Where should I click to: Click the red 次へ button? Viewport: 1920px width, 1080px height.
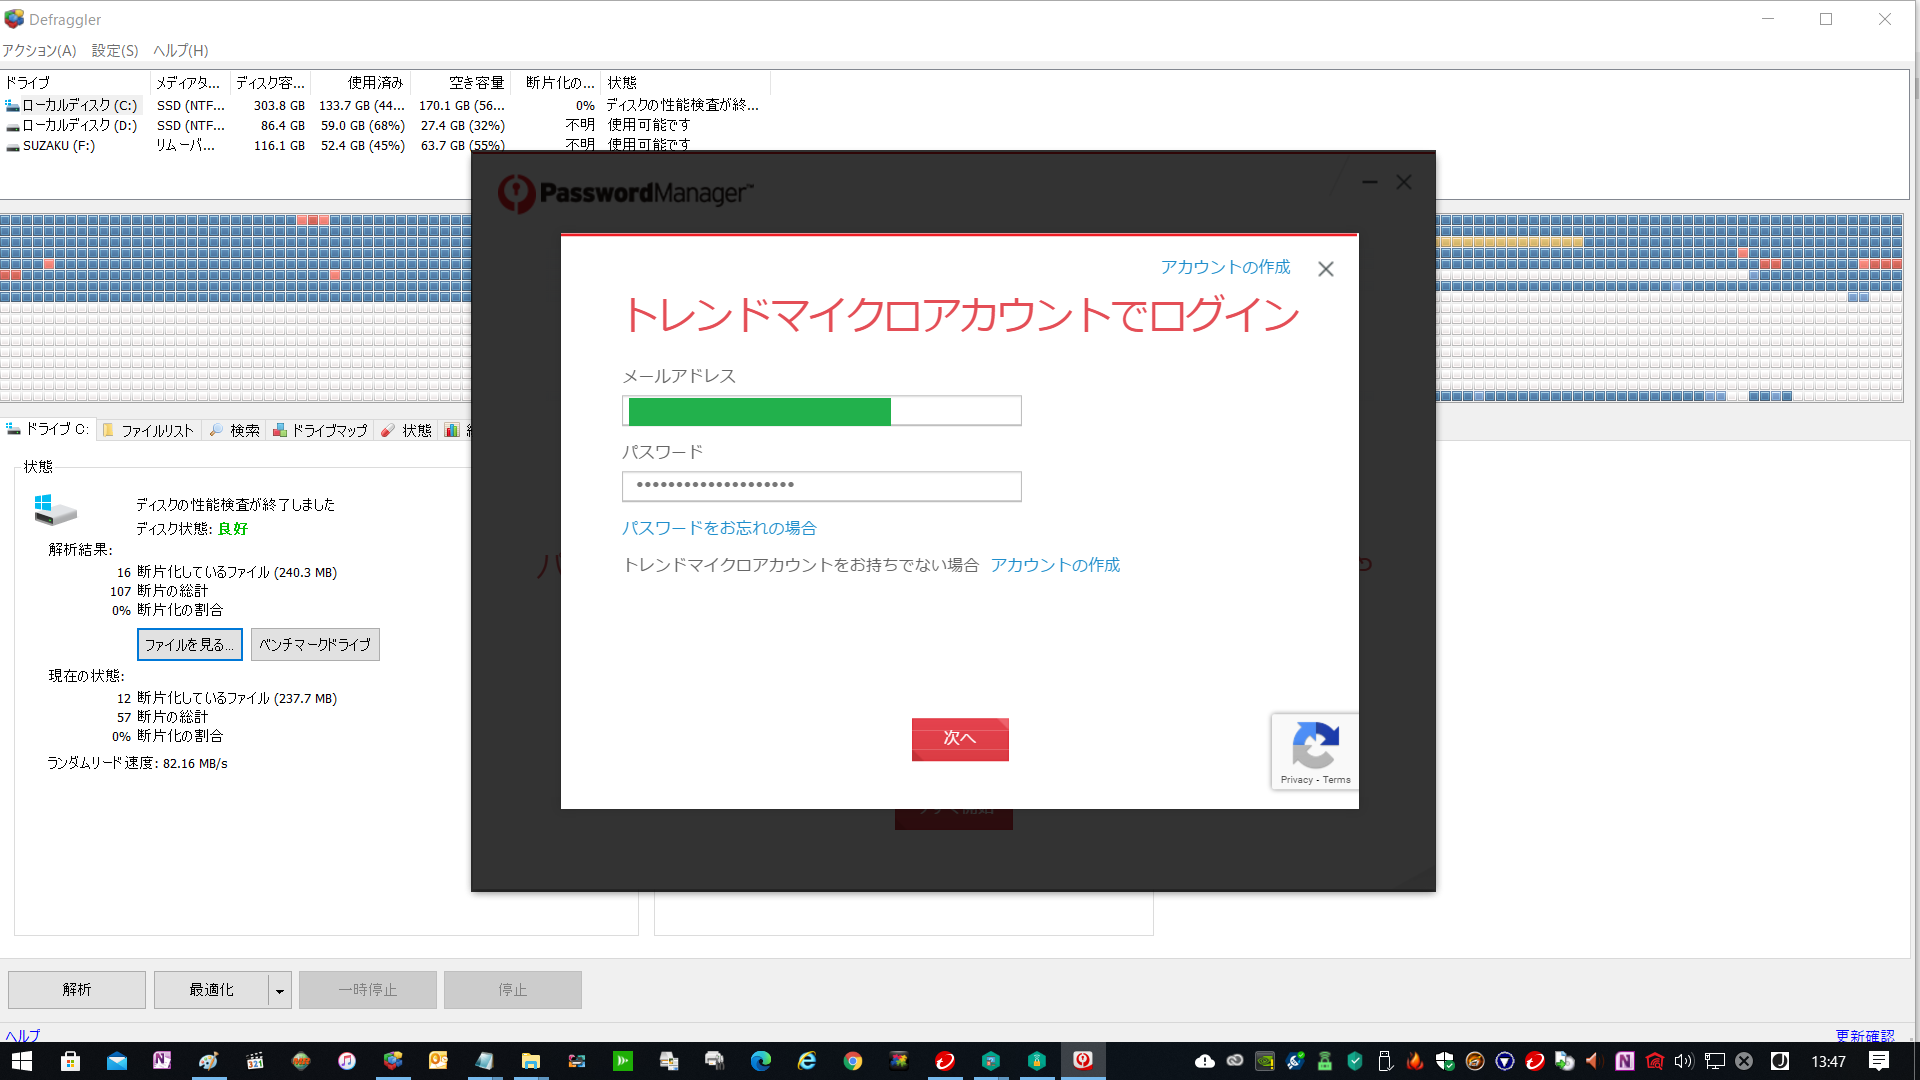tap(960, 739)
